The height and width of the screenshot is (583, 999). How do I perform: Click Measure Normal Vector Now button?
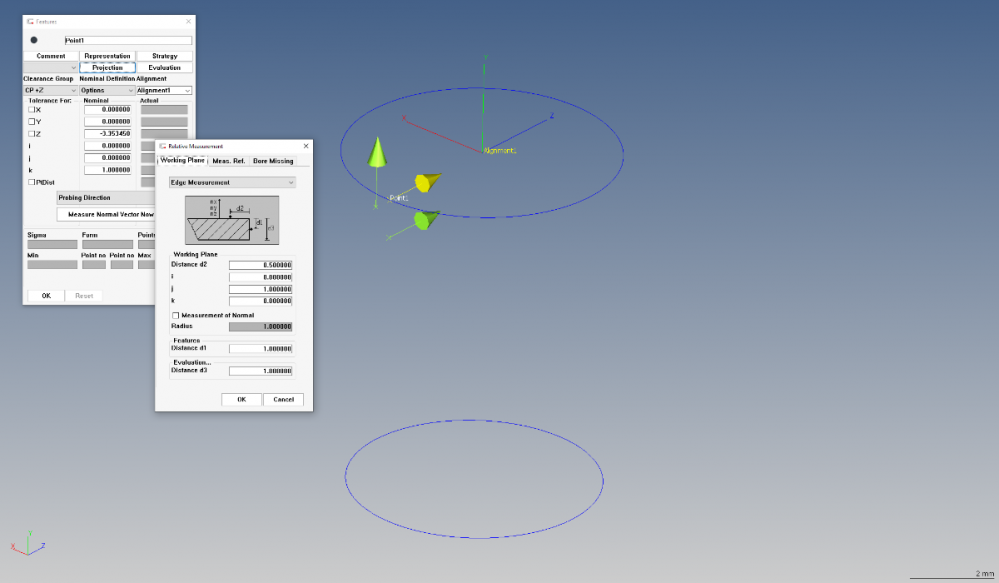point(106,215)
